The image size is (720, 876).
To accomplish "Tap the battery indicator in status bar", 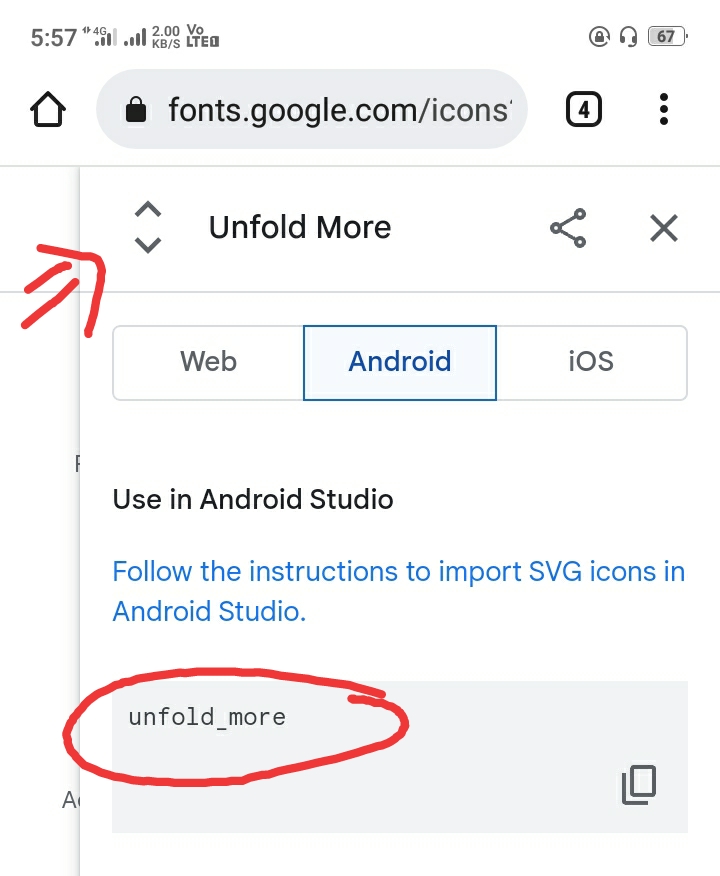I will 666,37.
